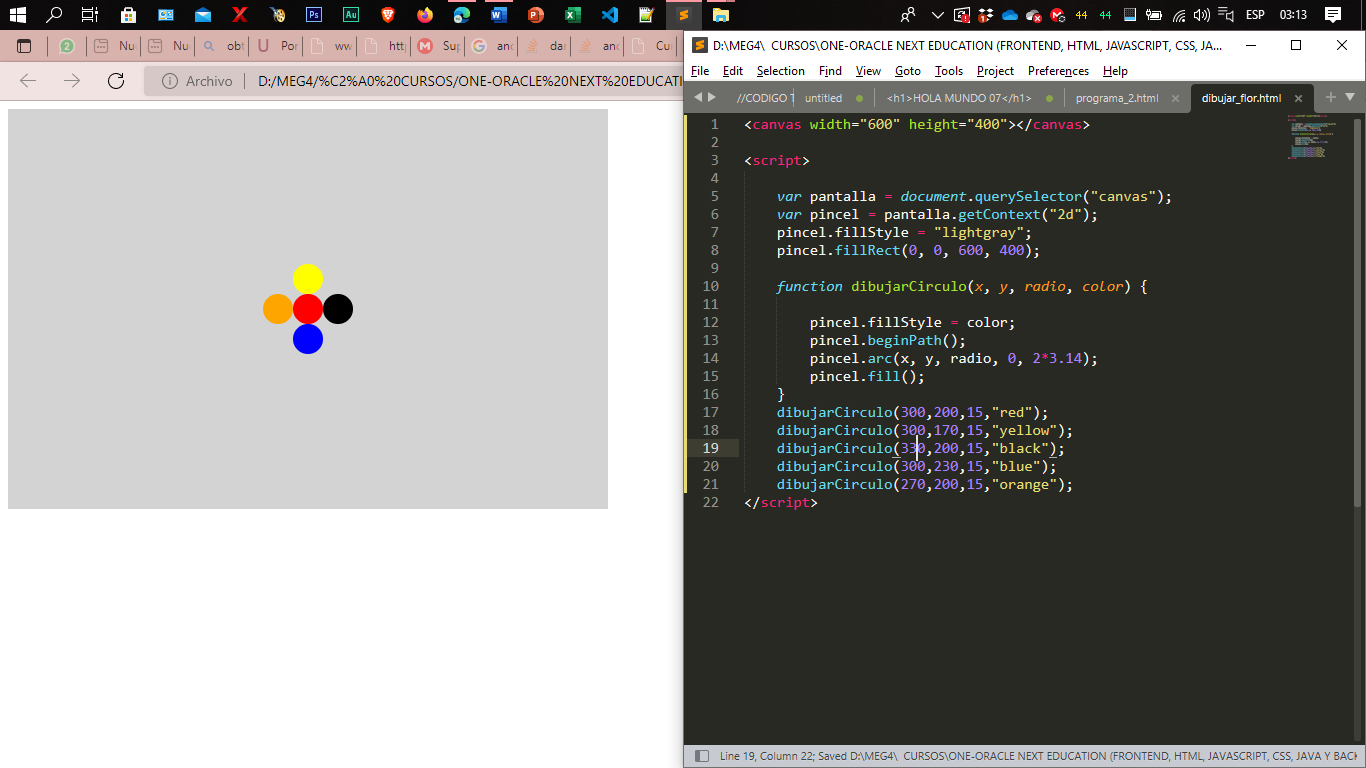Screen dimensions: 1366x768
Task: Switch to the untitled tab
Action: coord(824,98)
